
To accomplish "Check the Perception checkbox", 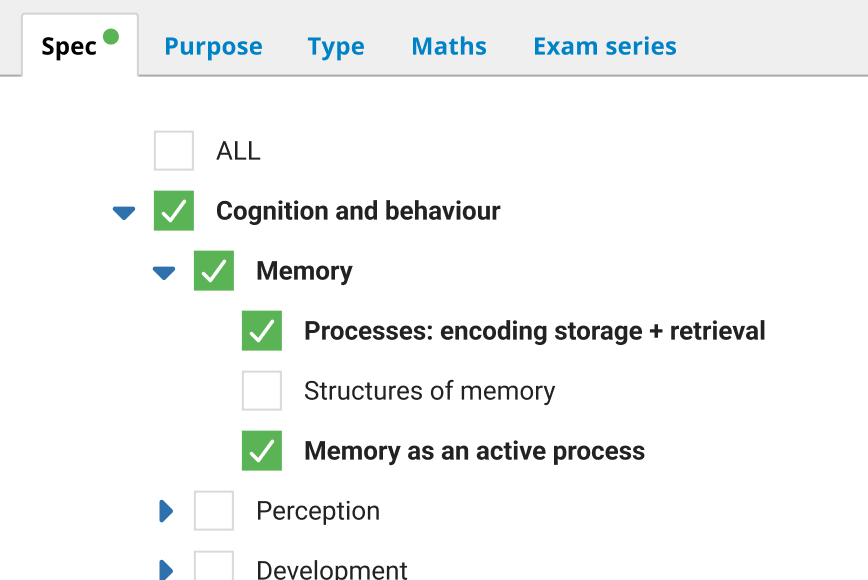I will (214, 511).
